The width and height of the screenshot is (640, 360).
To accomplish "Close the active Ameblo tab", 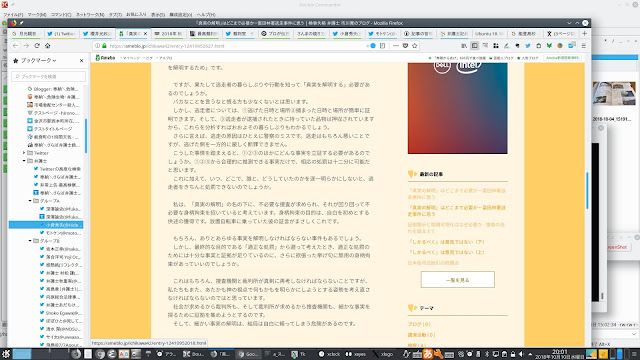I will pos(145,33).
